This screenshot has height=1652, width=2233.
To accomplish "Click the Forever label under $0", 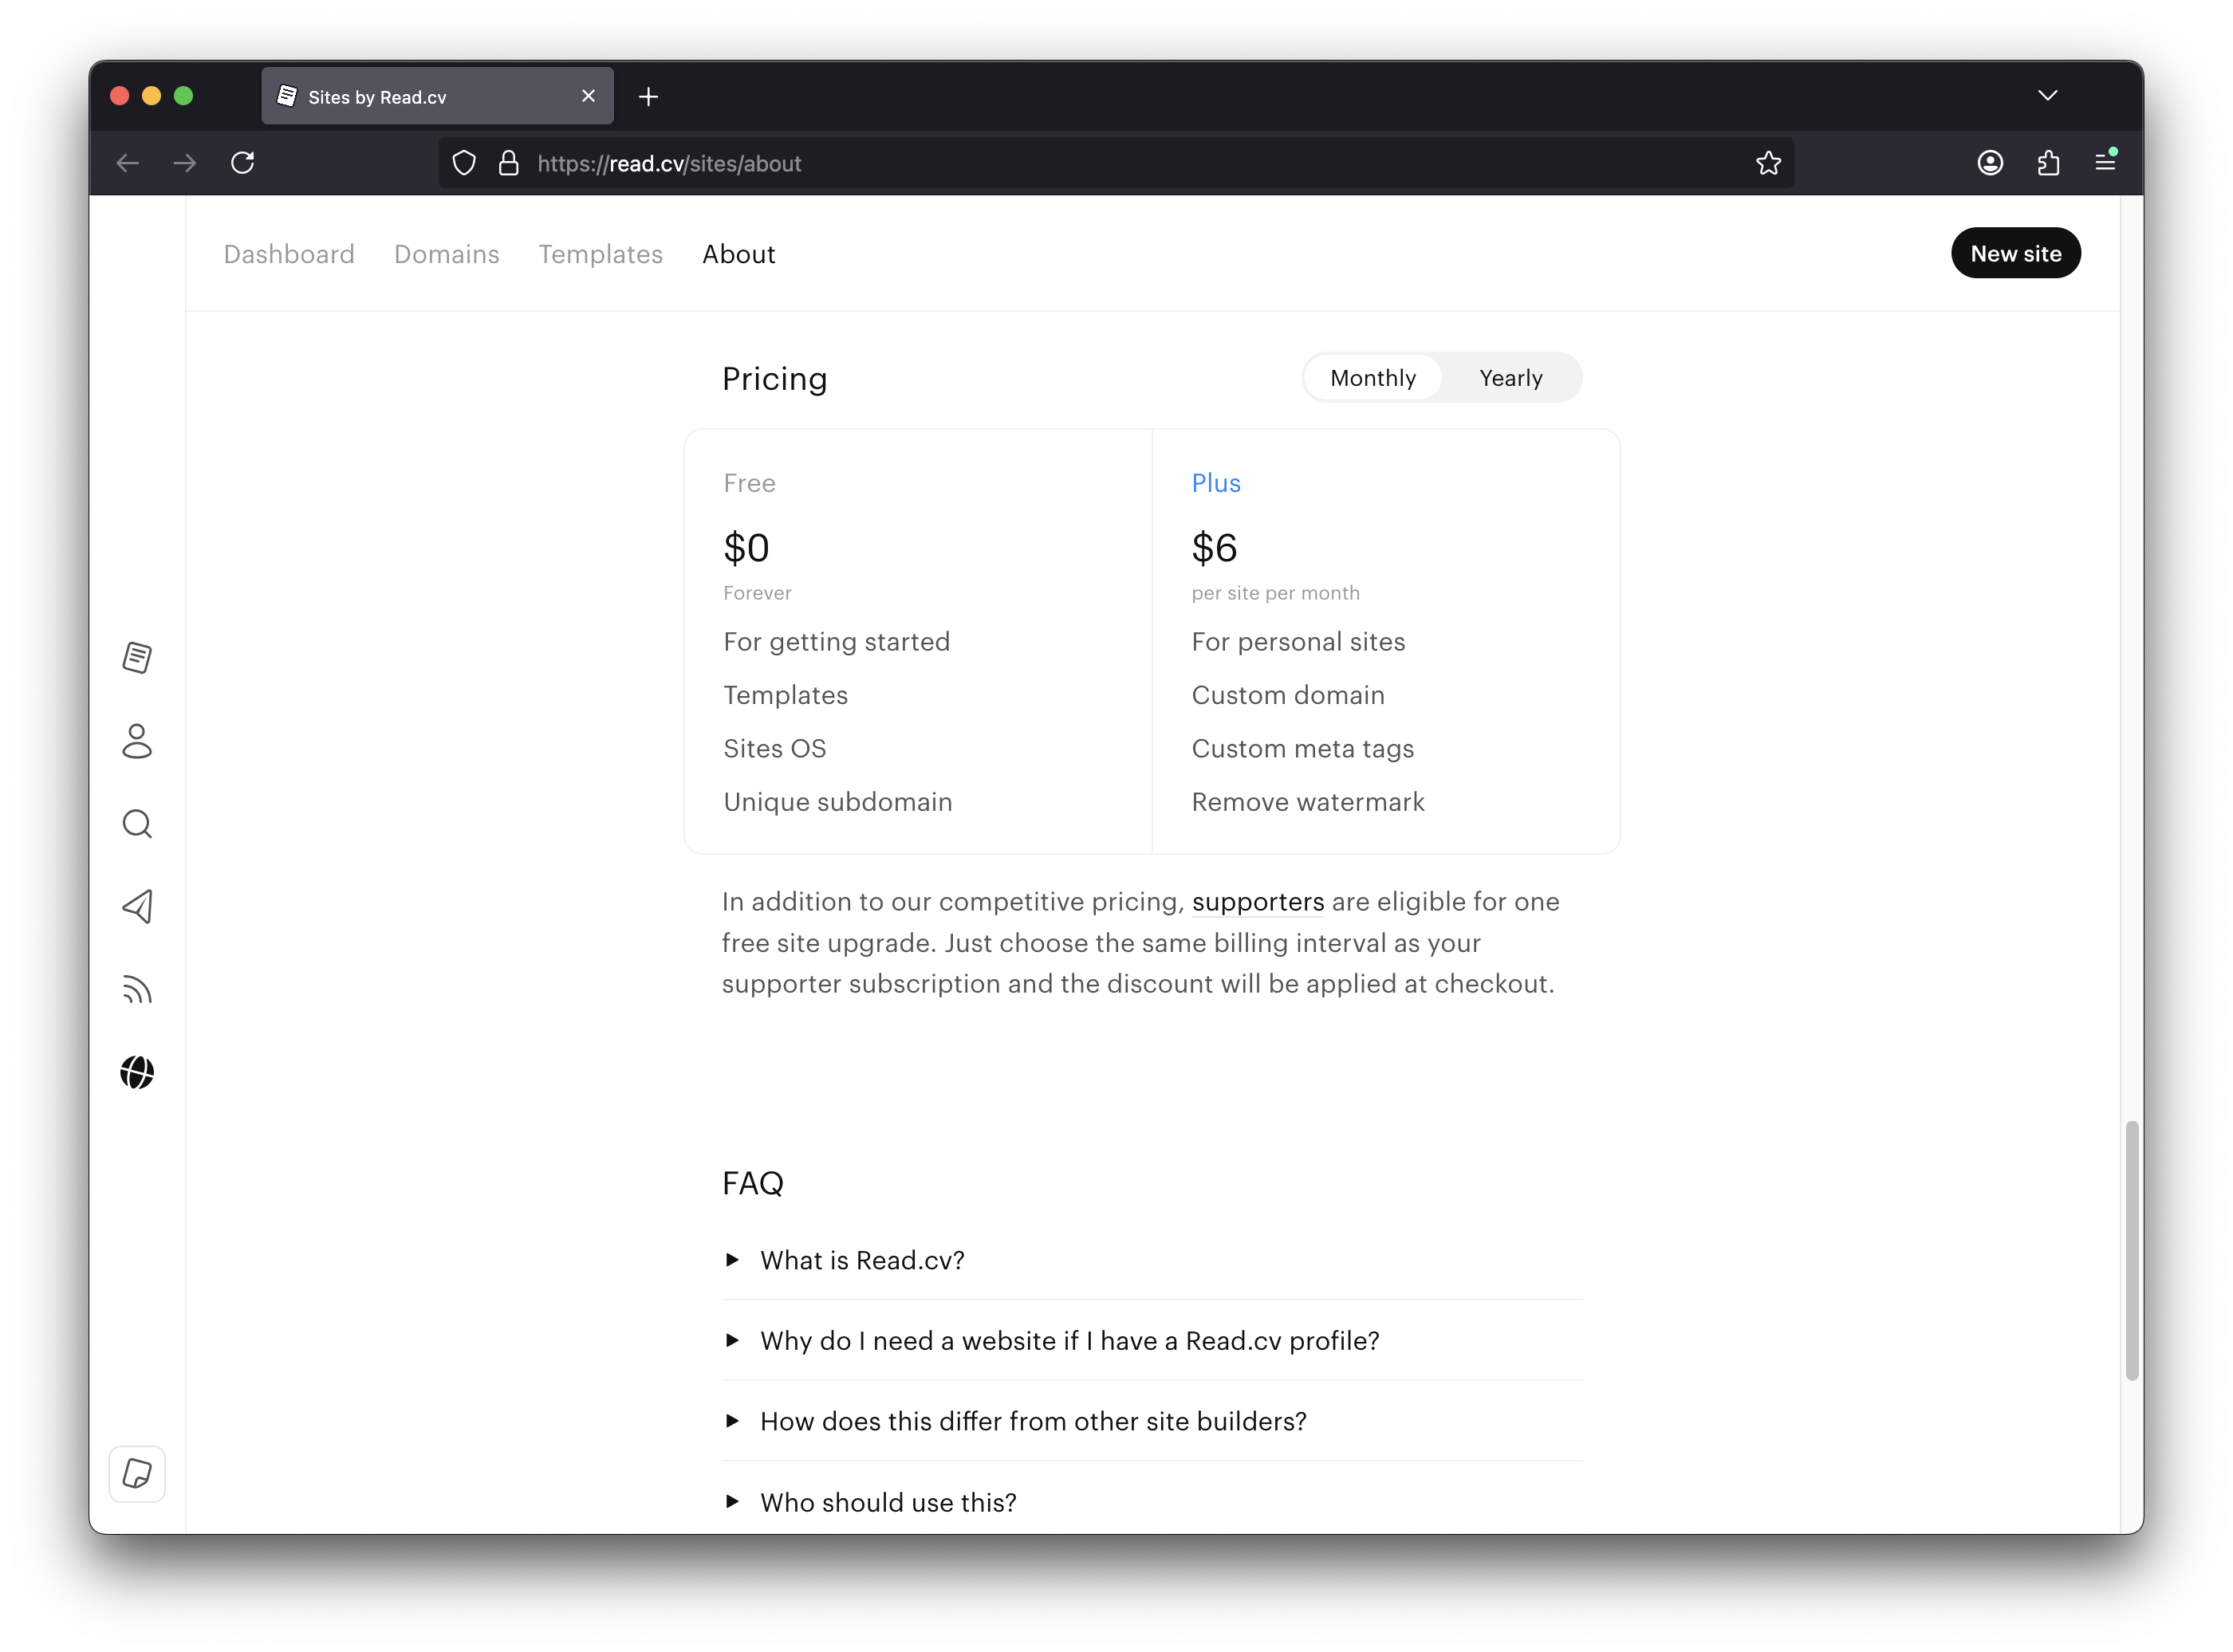I will [x=757, y=593].
